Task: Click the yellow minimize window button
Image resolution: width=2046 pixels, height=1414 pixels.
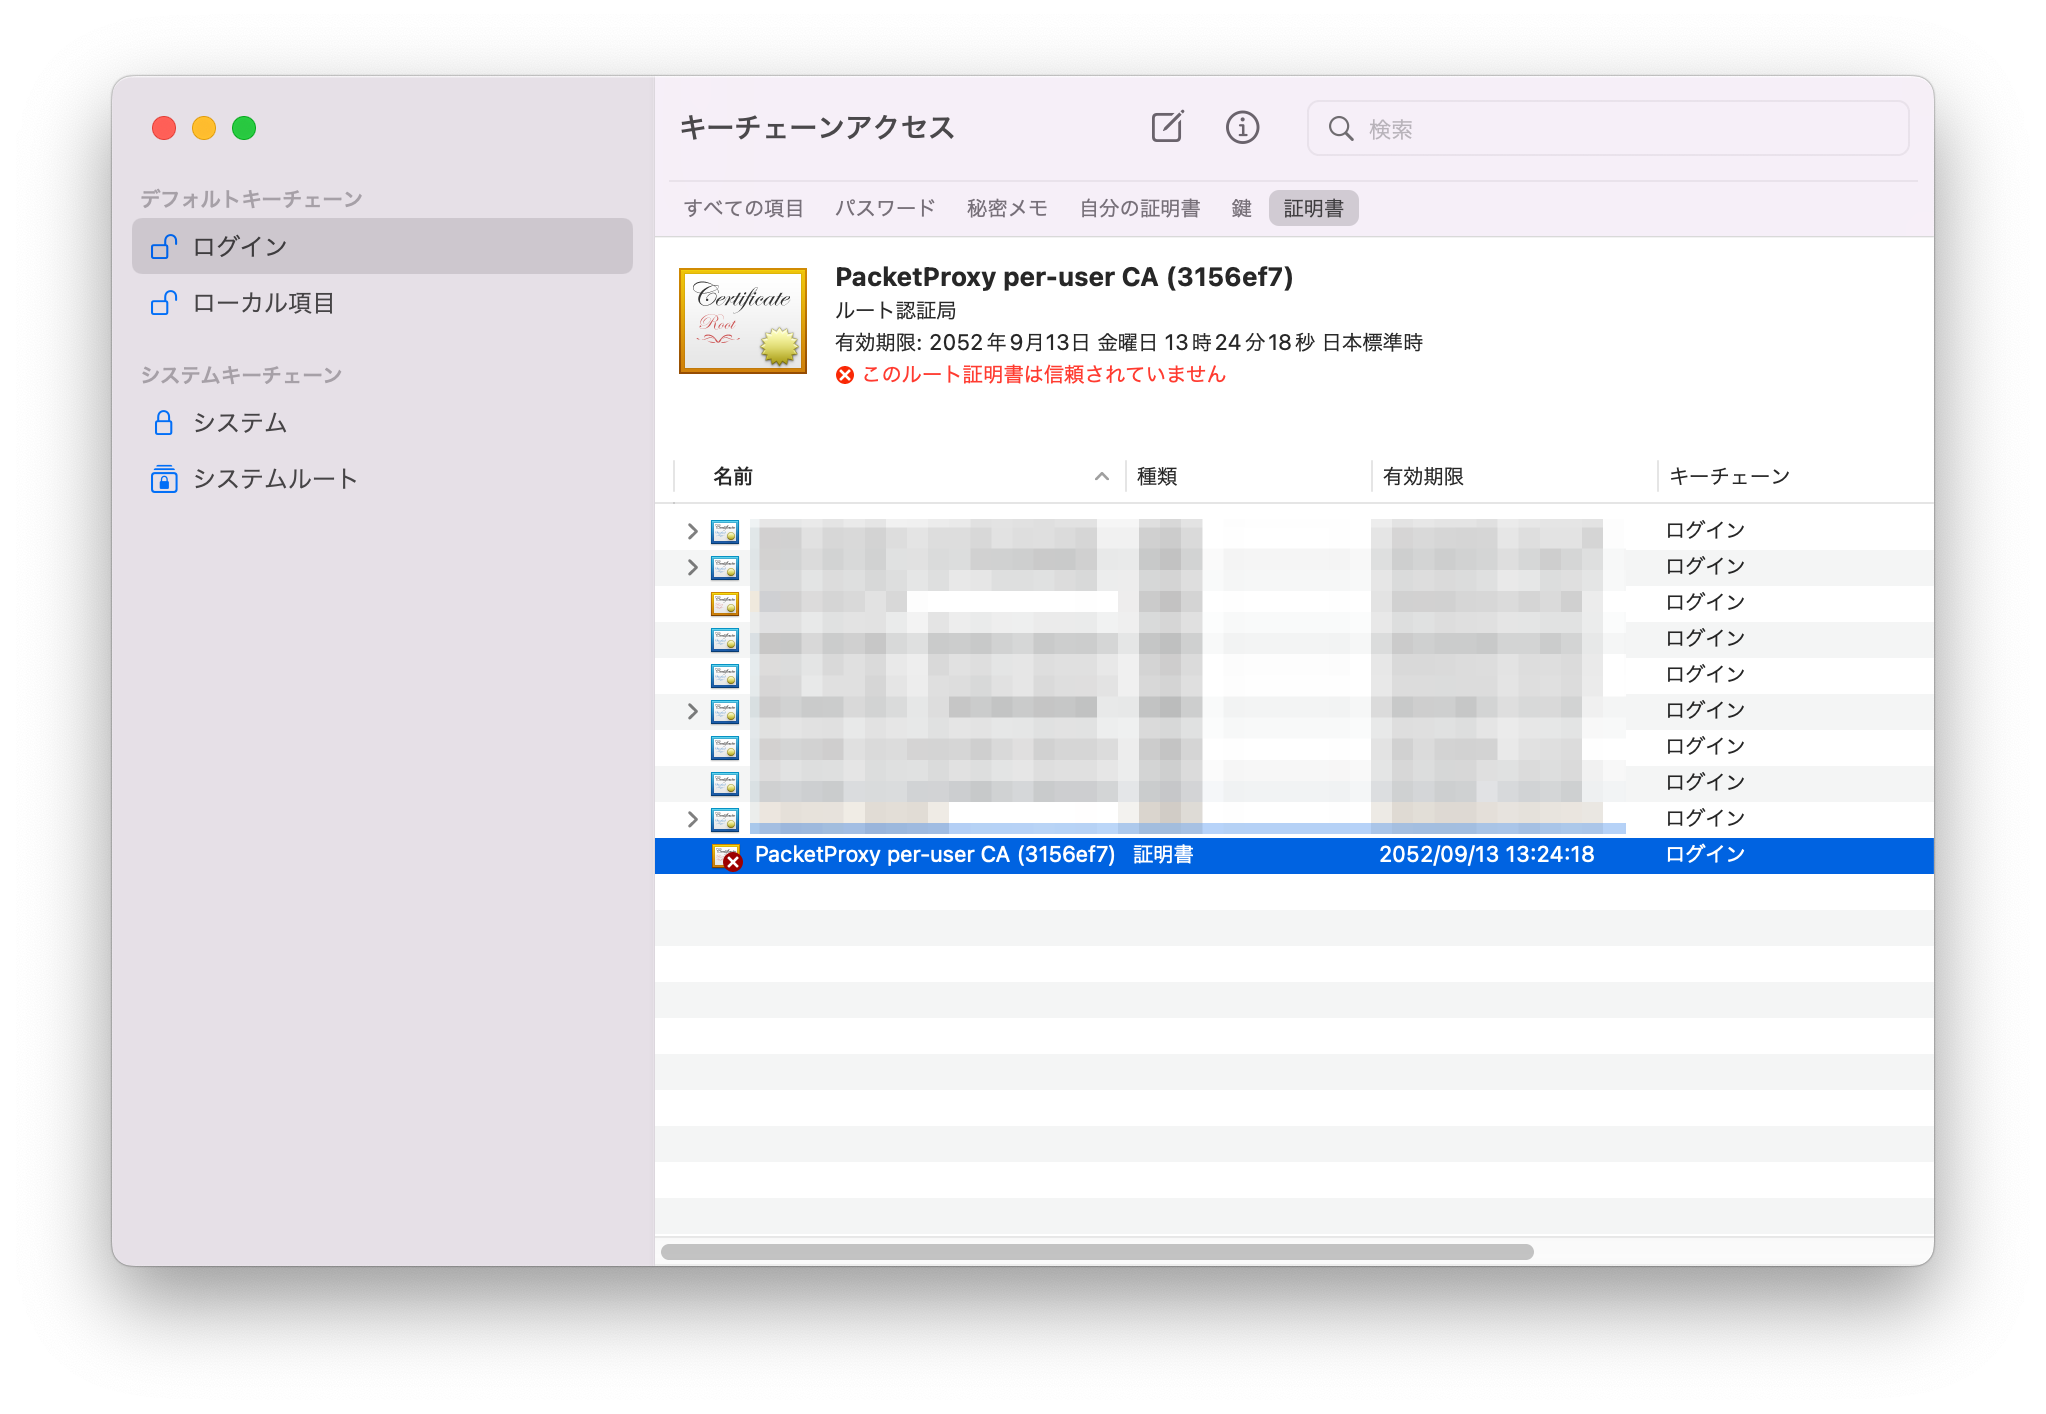Action: [x=204, y=128]
